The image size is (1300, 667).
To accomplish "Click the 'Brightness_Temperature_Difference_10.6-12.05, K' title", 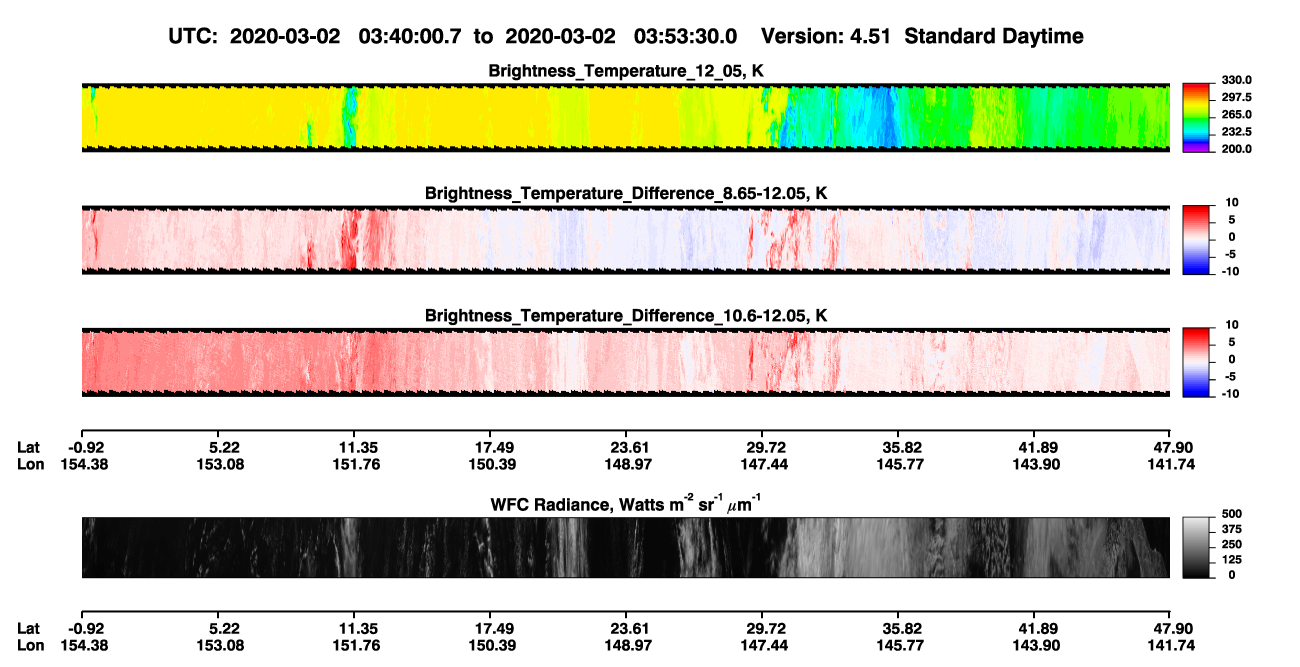I will tap(626, 316).
